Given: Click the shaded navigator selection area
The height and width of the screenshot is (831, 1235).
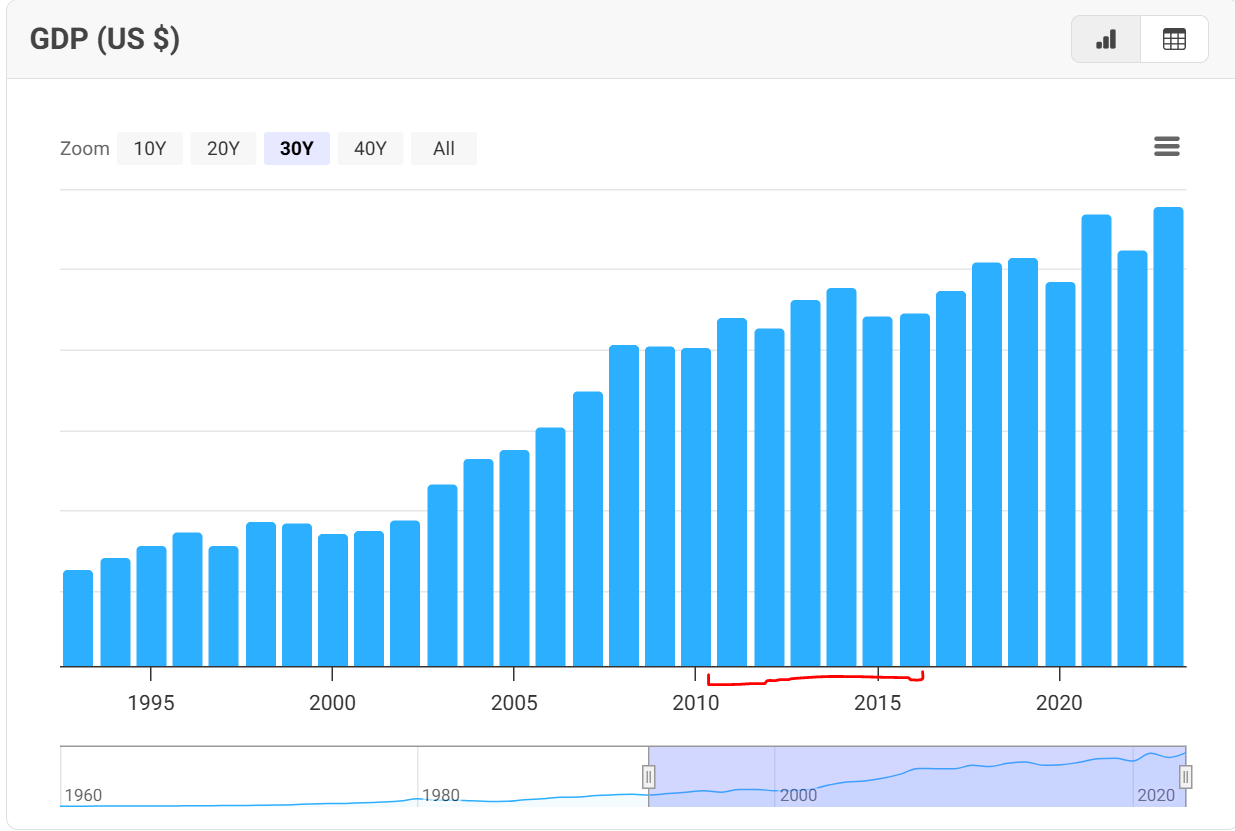Looking at the screenshot, I should (x=917, y=776).
